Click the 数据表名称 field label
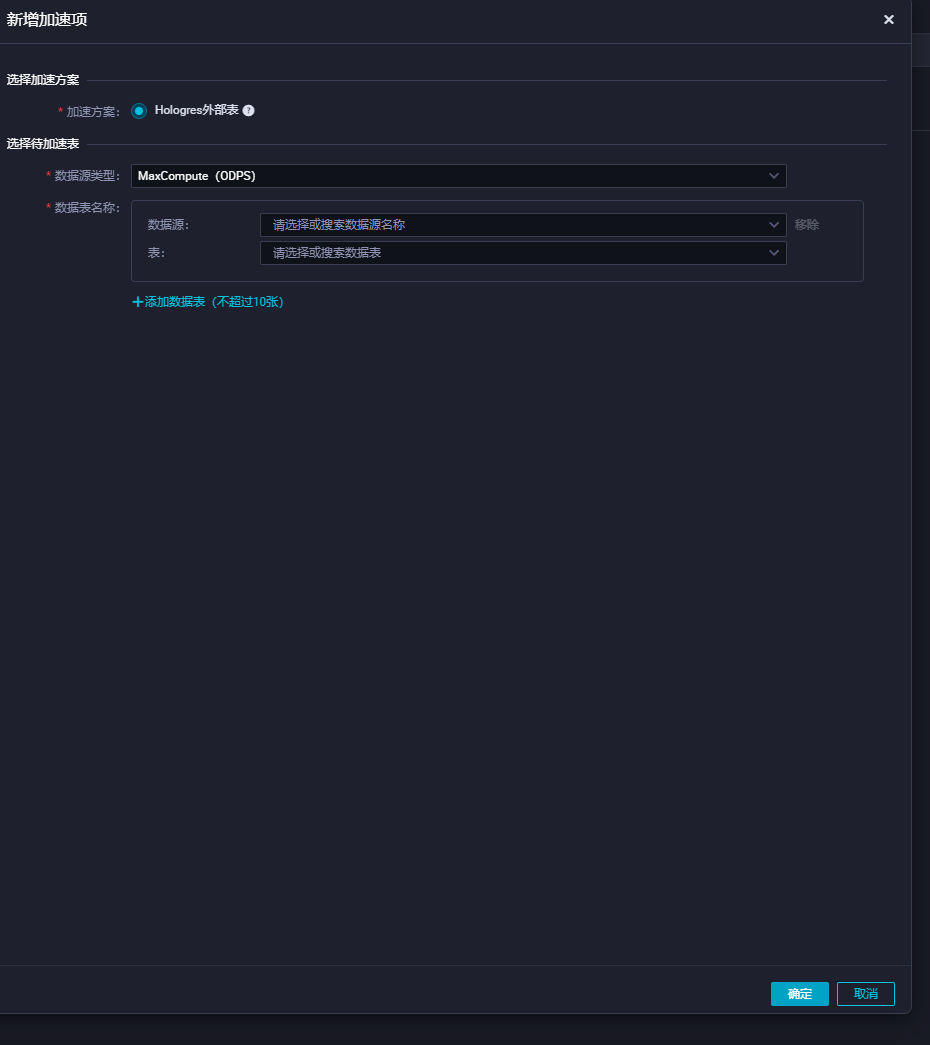This screenshot has width=930, height=1045. [x=87, y=208]
